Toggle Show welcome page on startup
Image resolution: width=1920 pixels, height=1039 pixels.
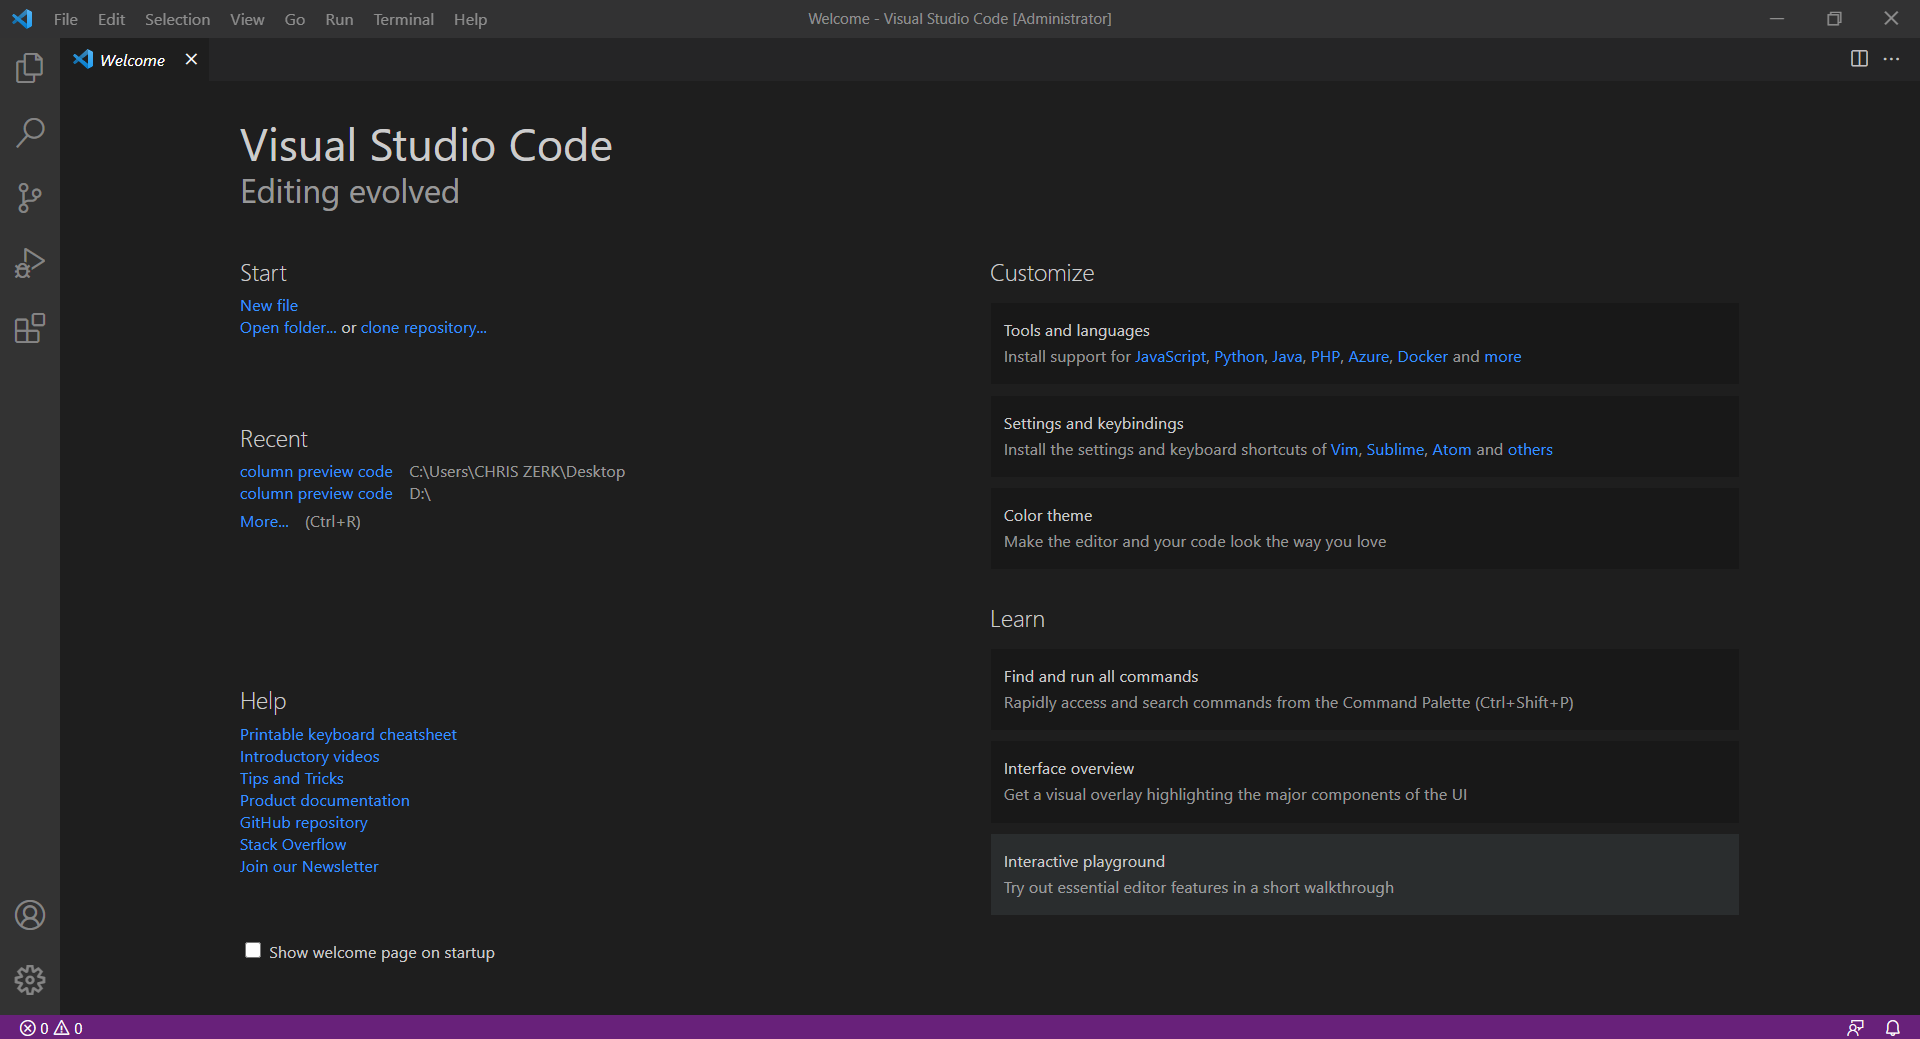[x=253, y=951]
